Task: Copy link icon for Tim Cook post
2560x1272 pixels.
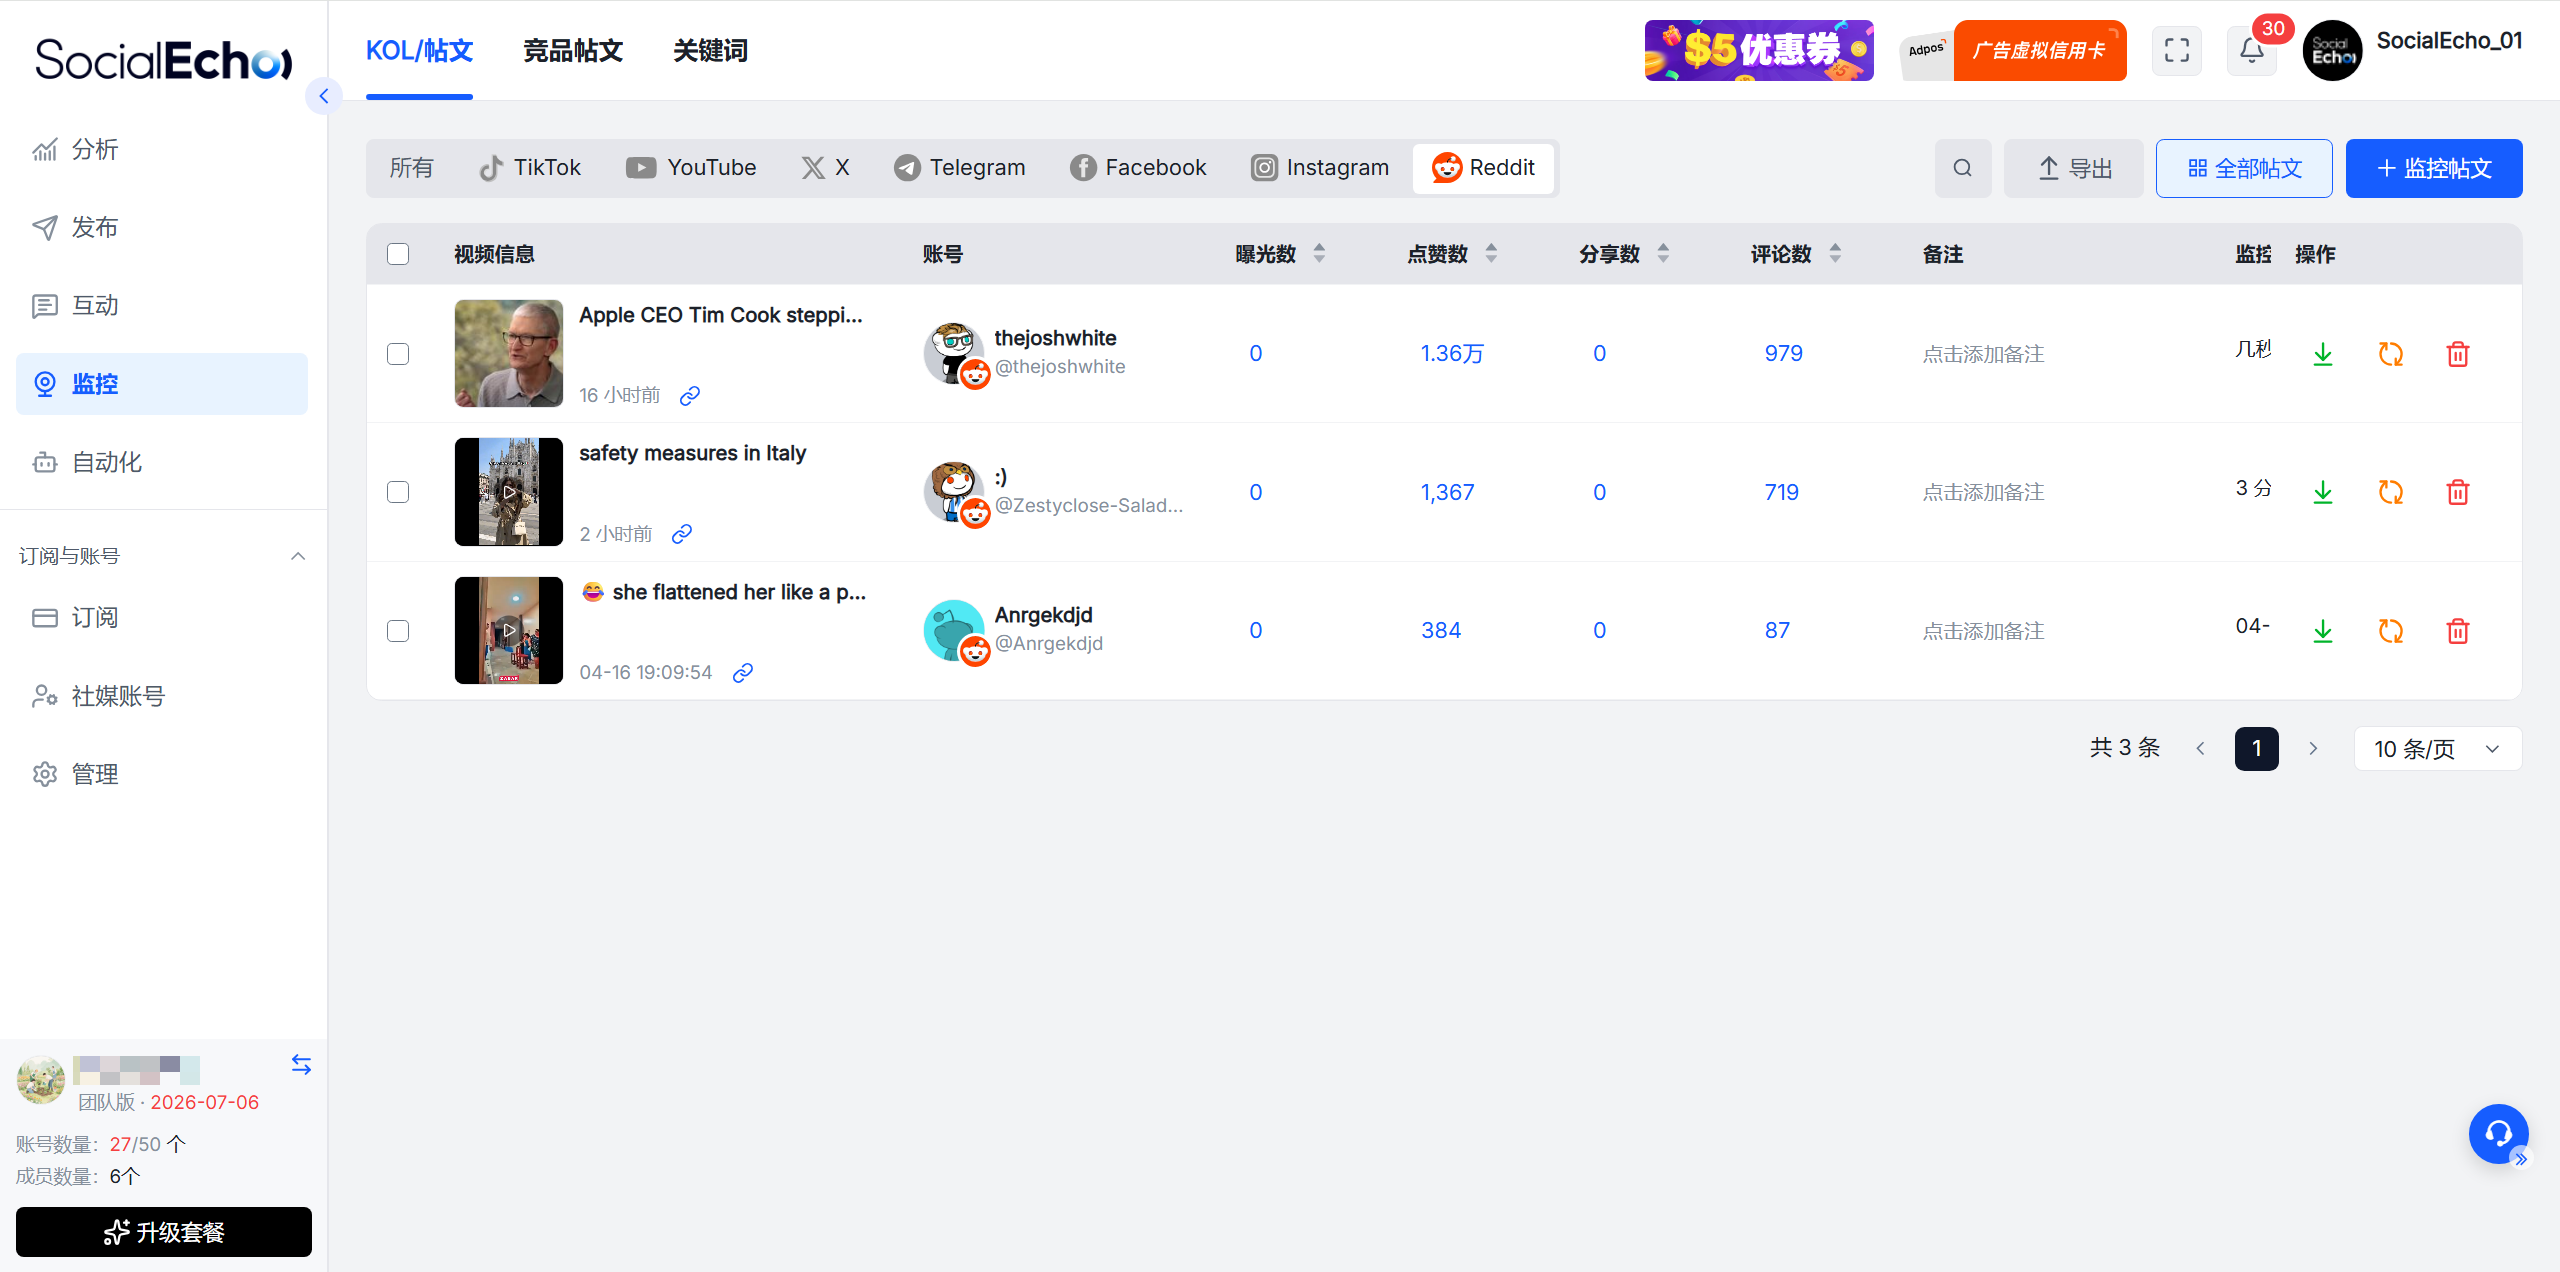Action: click(690, 396)
